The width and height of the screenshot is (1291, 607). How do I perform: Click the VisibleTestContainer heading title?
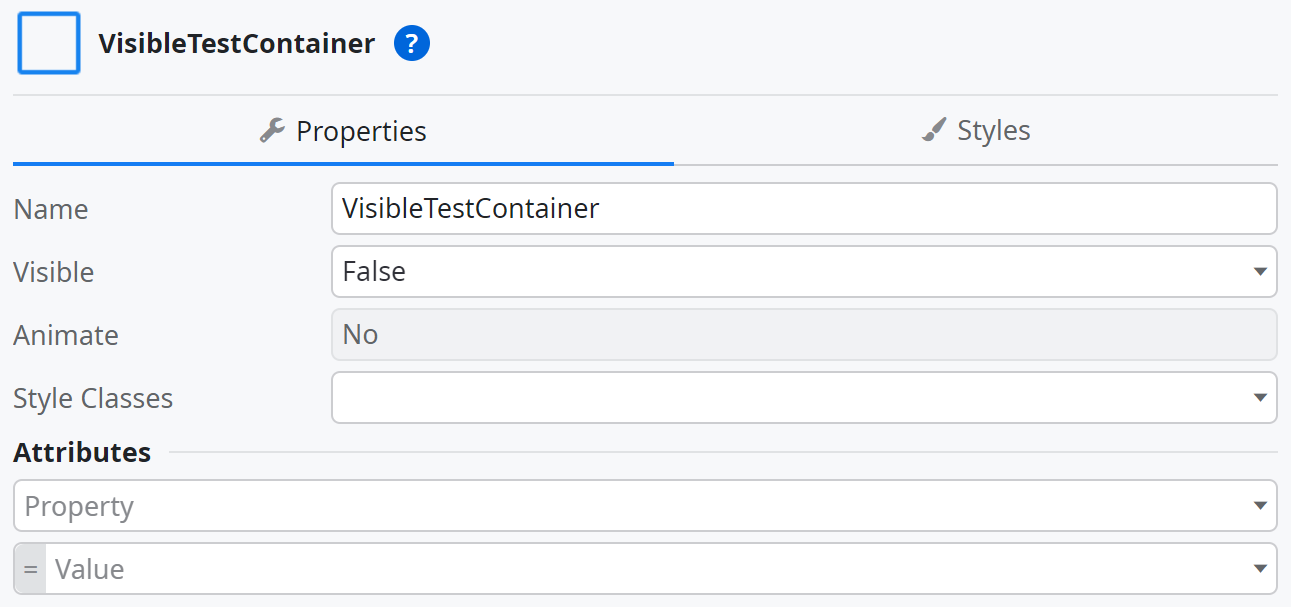pyautogui.click(x=237, y=44)
